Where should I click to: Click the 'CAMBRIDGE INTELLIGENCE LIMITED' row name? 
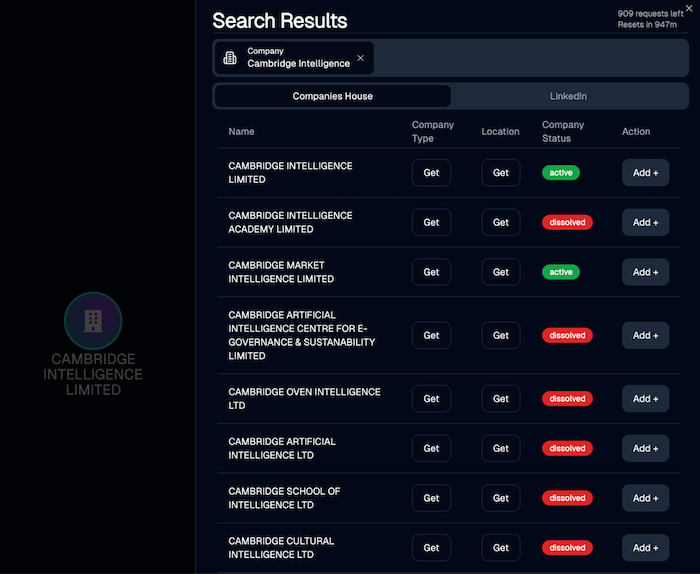point(290,173)
